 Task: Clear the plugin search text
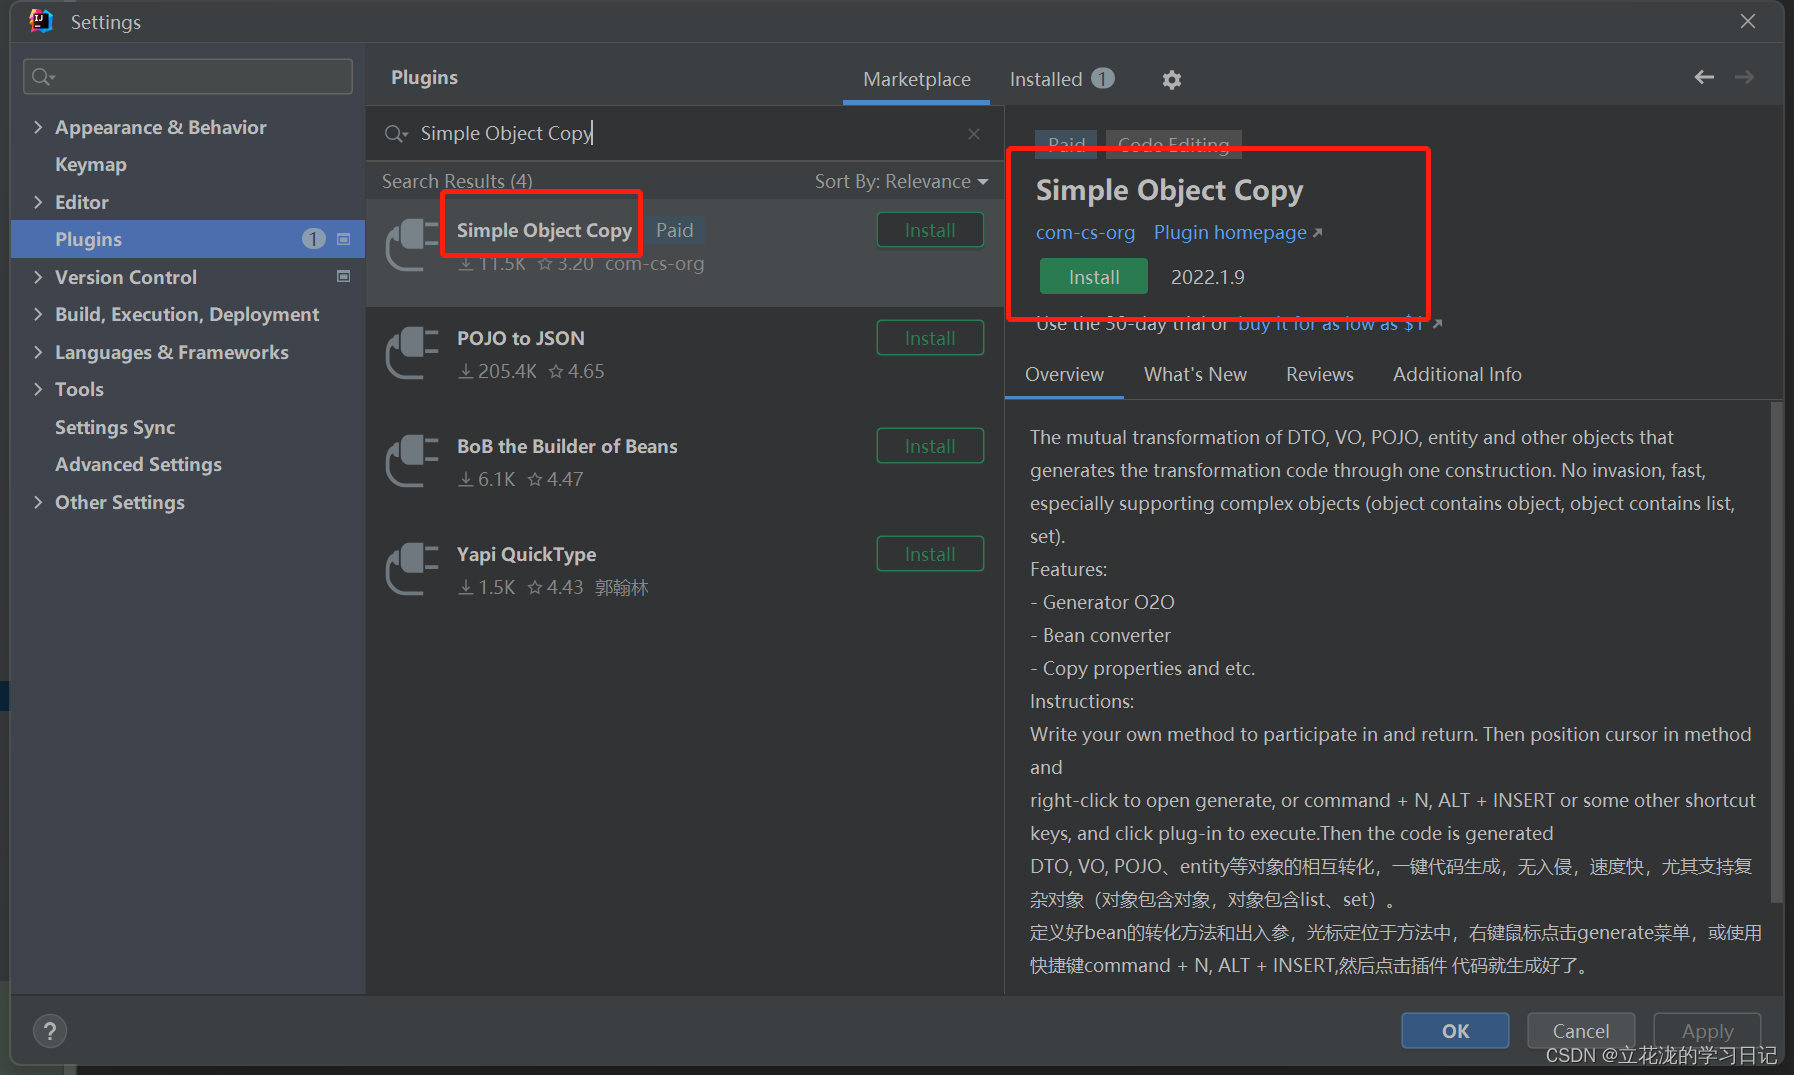tap(974, 134)
